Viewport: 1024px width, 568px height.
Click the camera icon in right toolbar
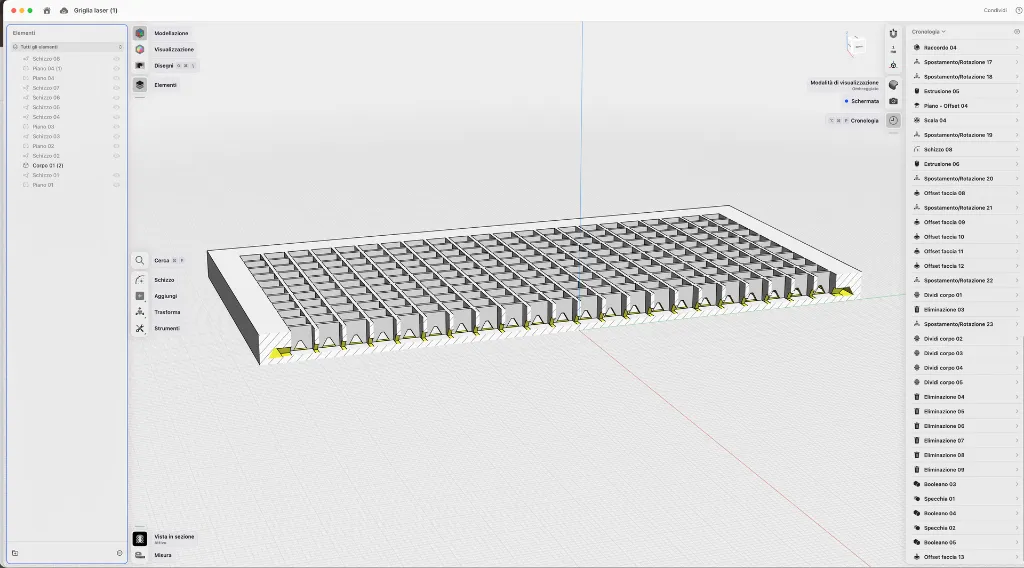click(x=893, y=101)
